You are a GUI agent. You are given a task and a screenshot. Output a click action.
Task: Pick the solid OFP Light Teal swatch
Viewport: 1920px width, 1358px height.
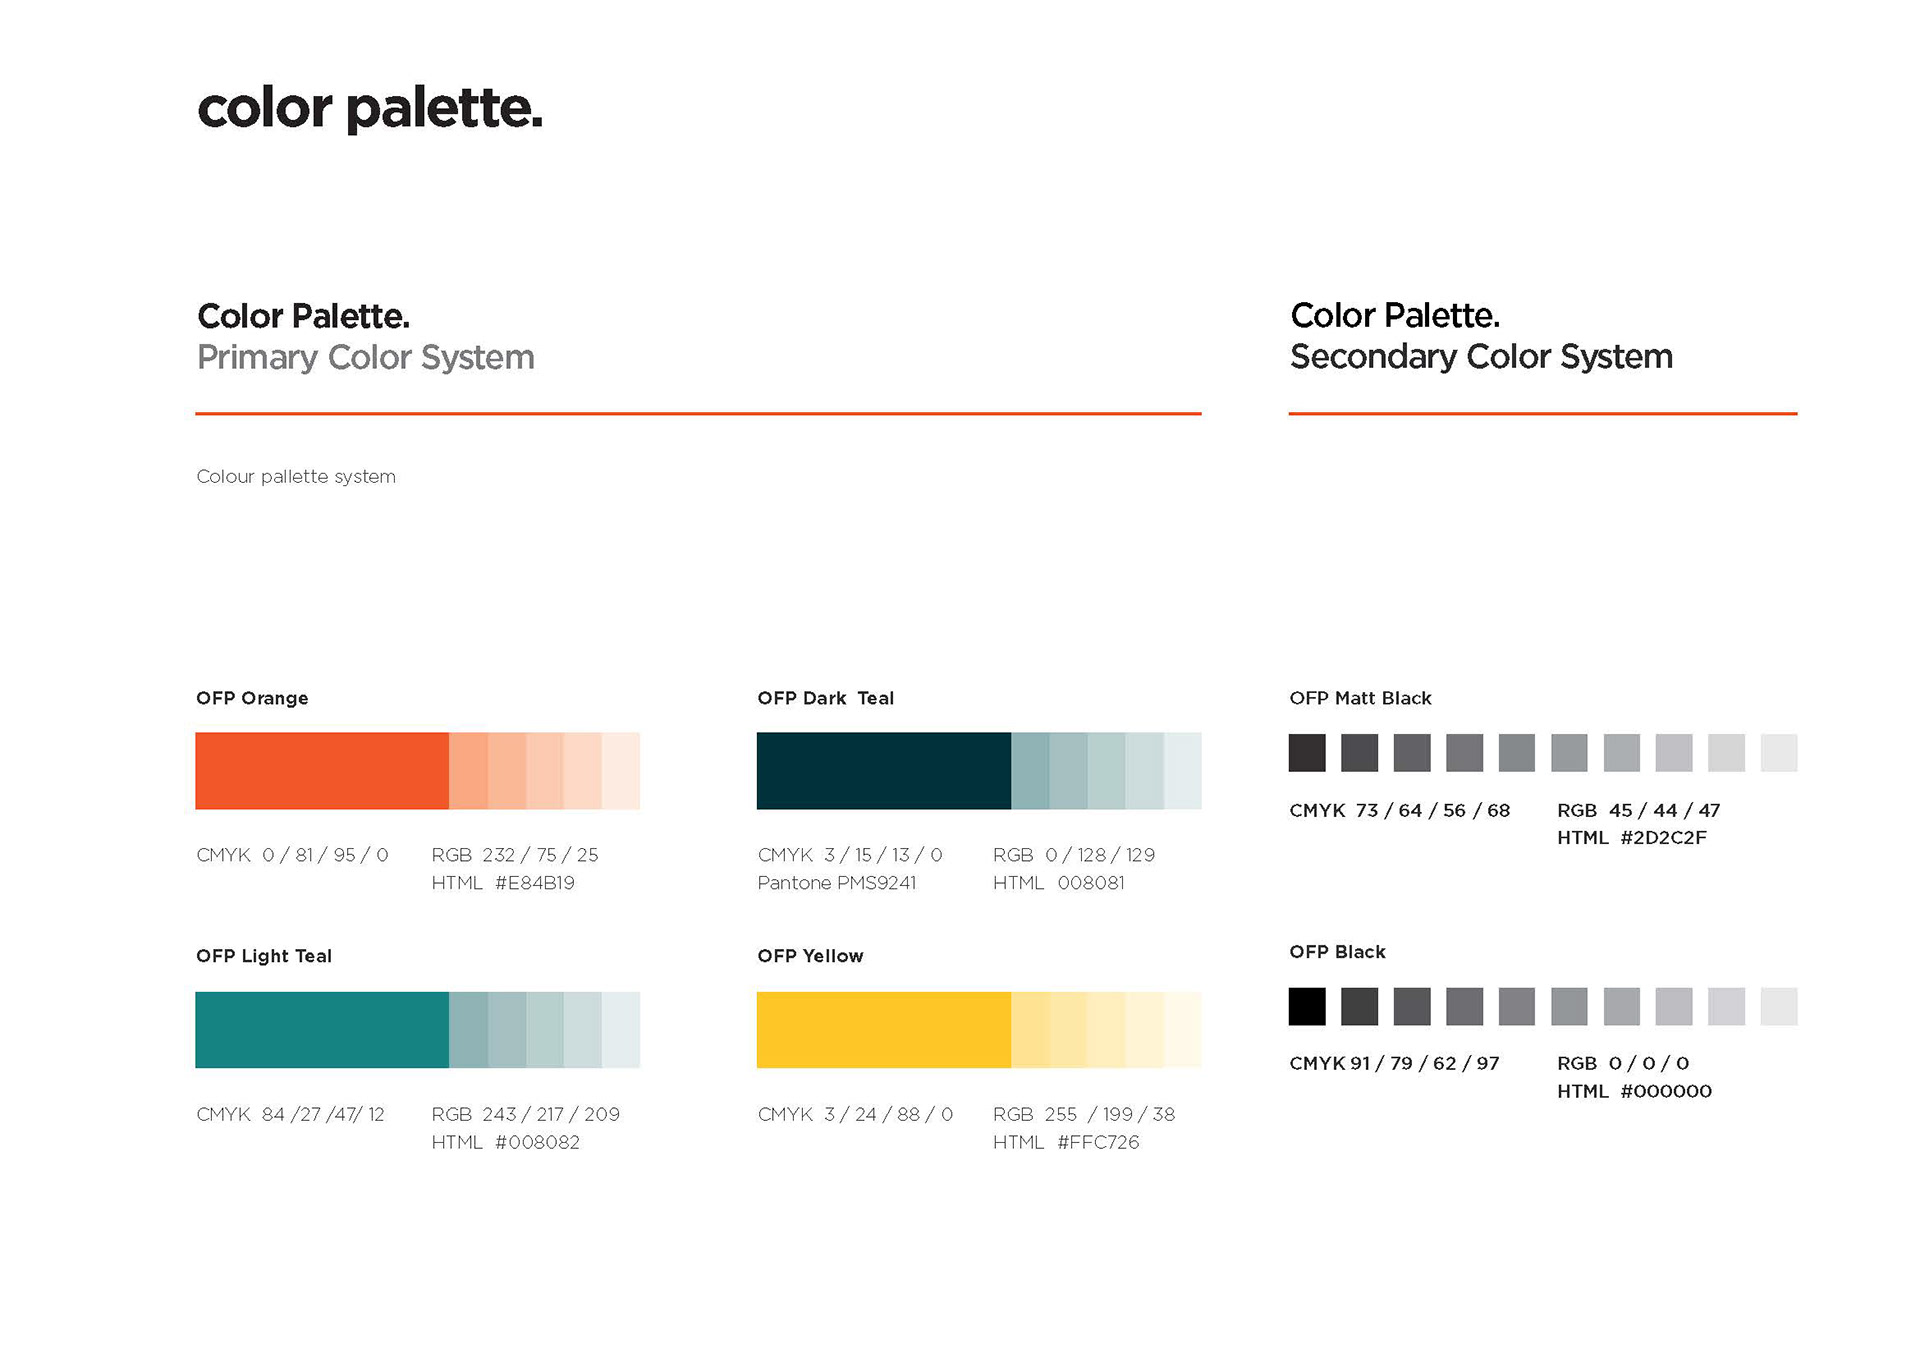point(322,1029)
